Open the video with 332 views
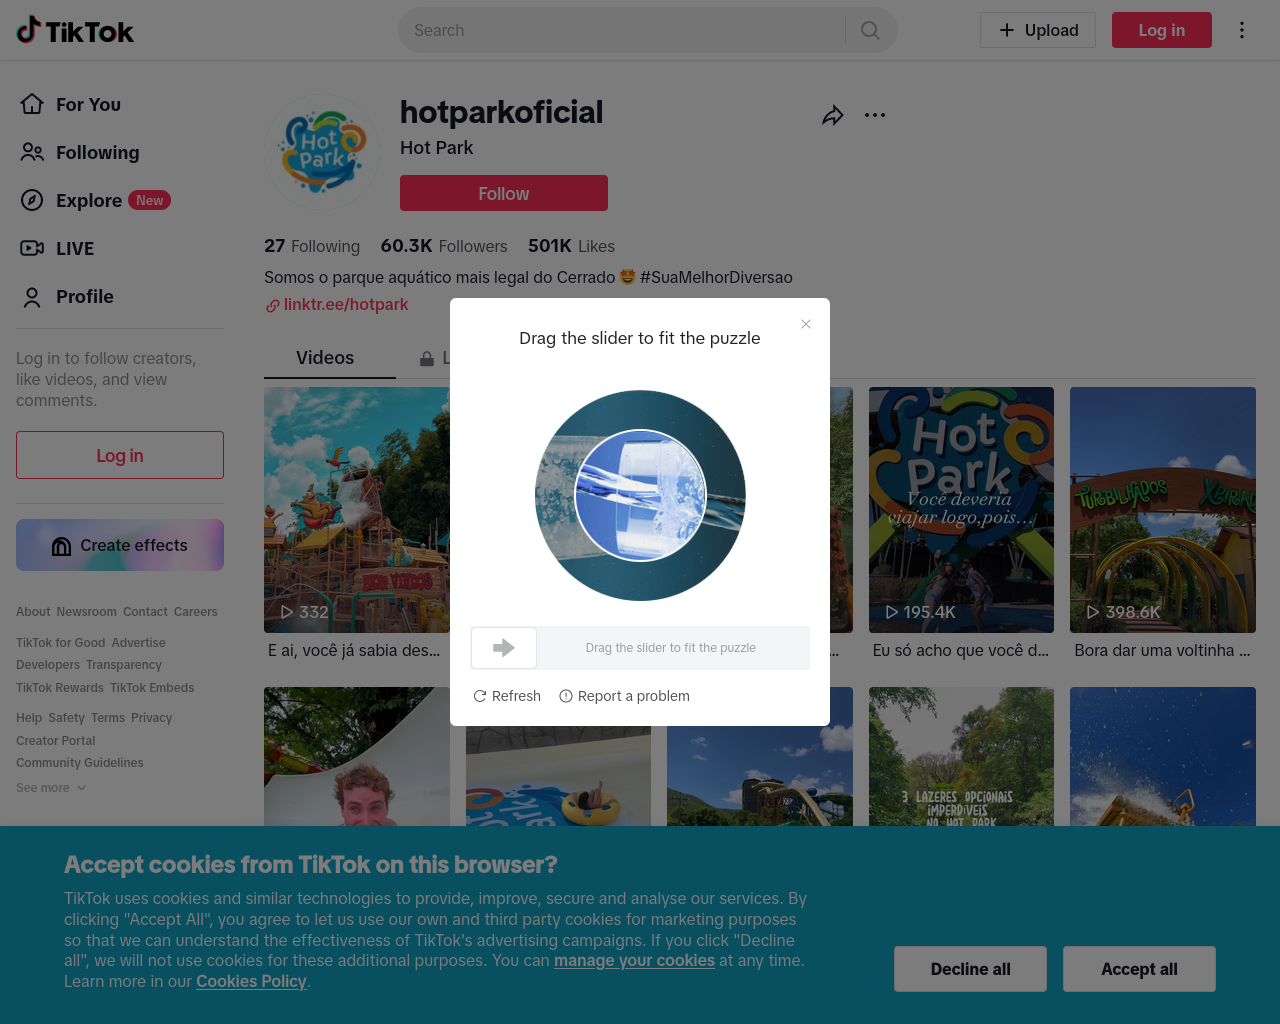 357,510
